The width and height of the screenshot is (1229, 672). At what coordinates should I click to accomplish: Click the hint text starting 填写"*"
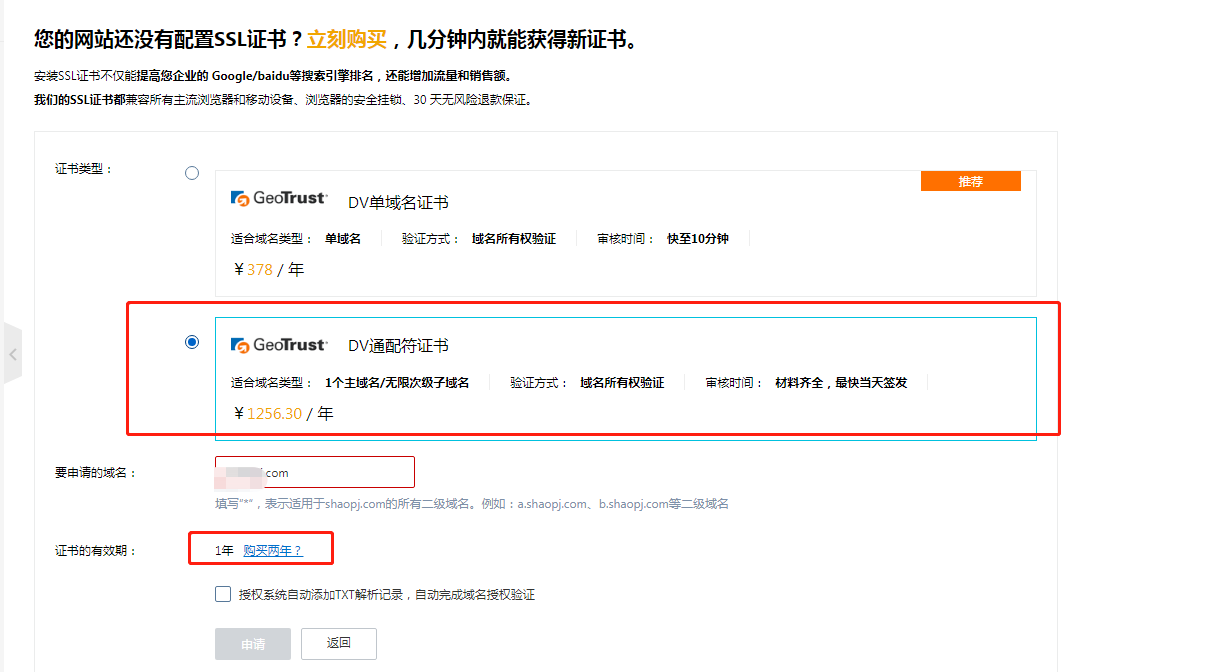(472, 504)
